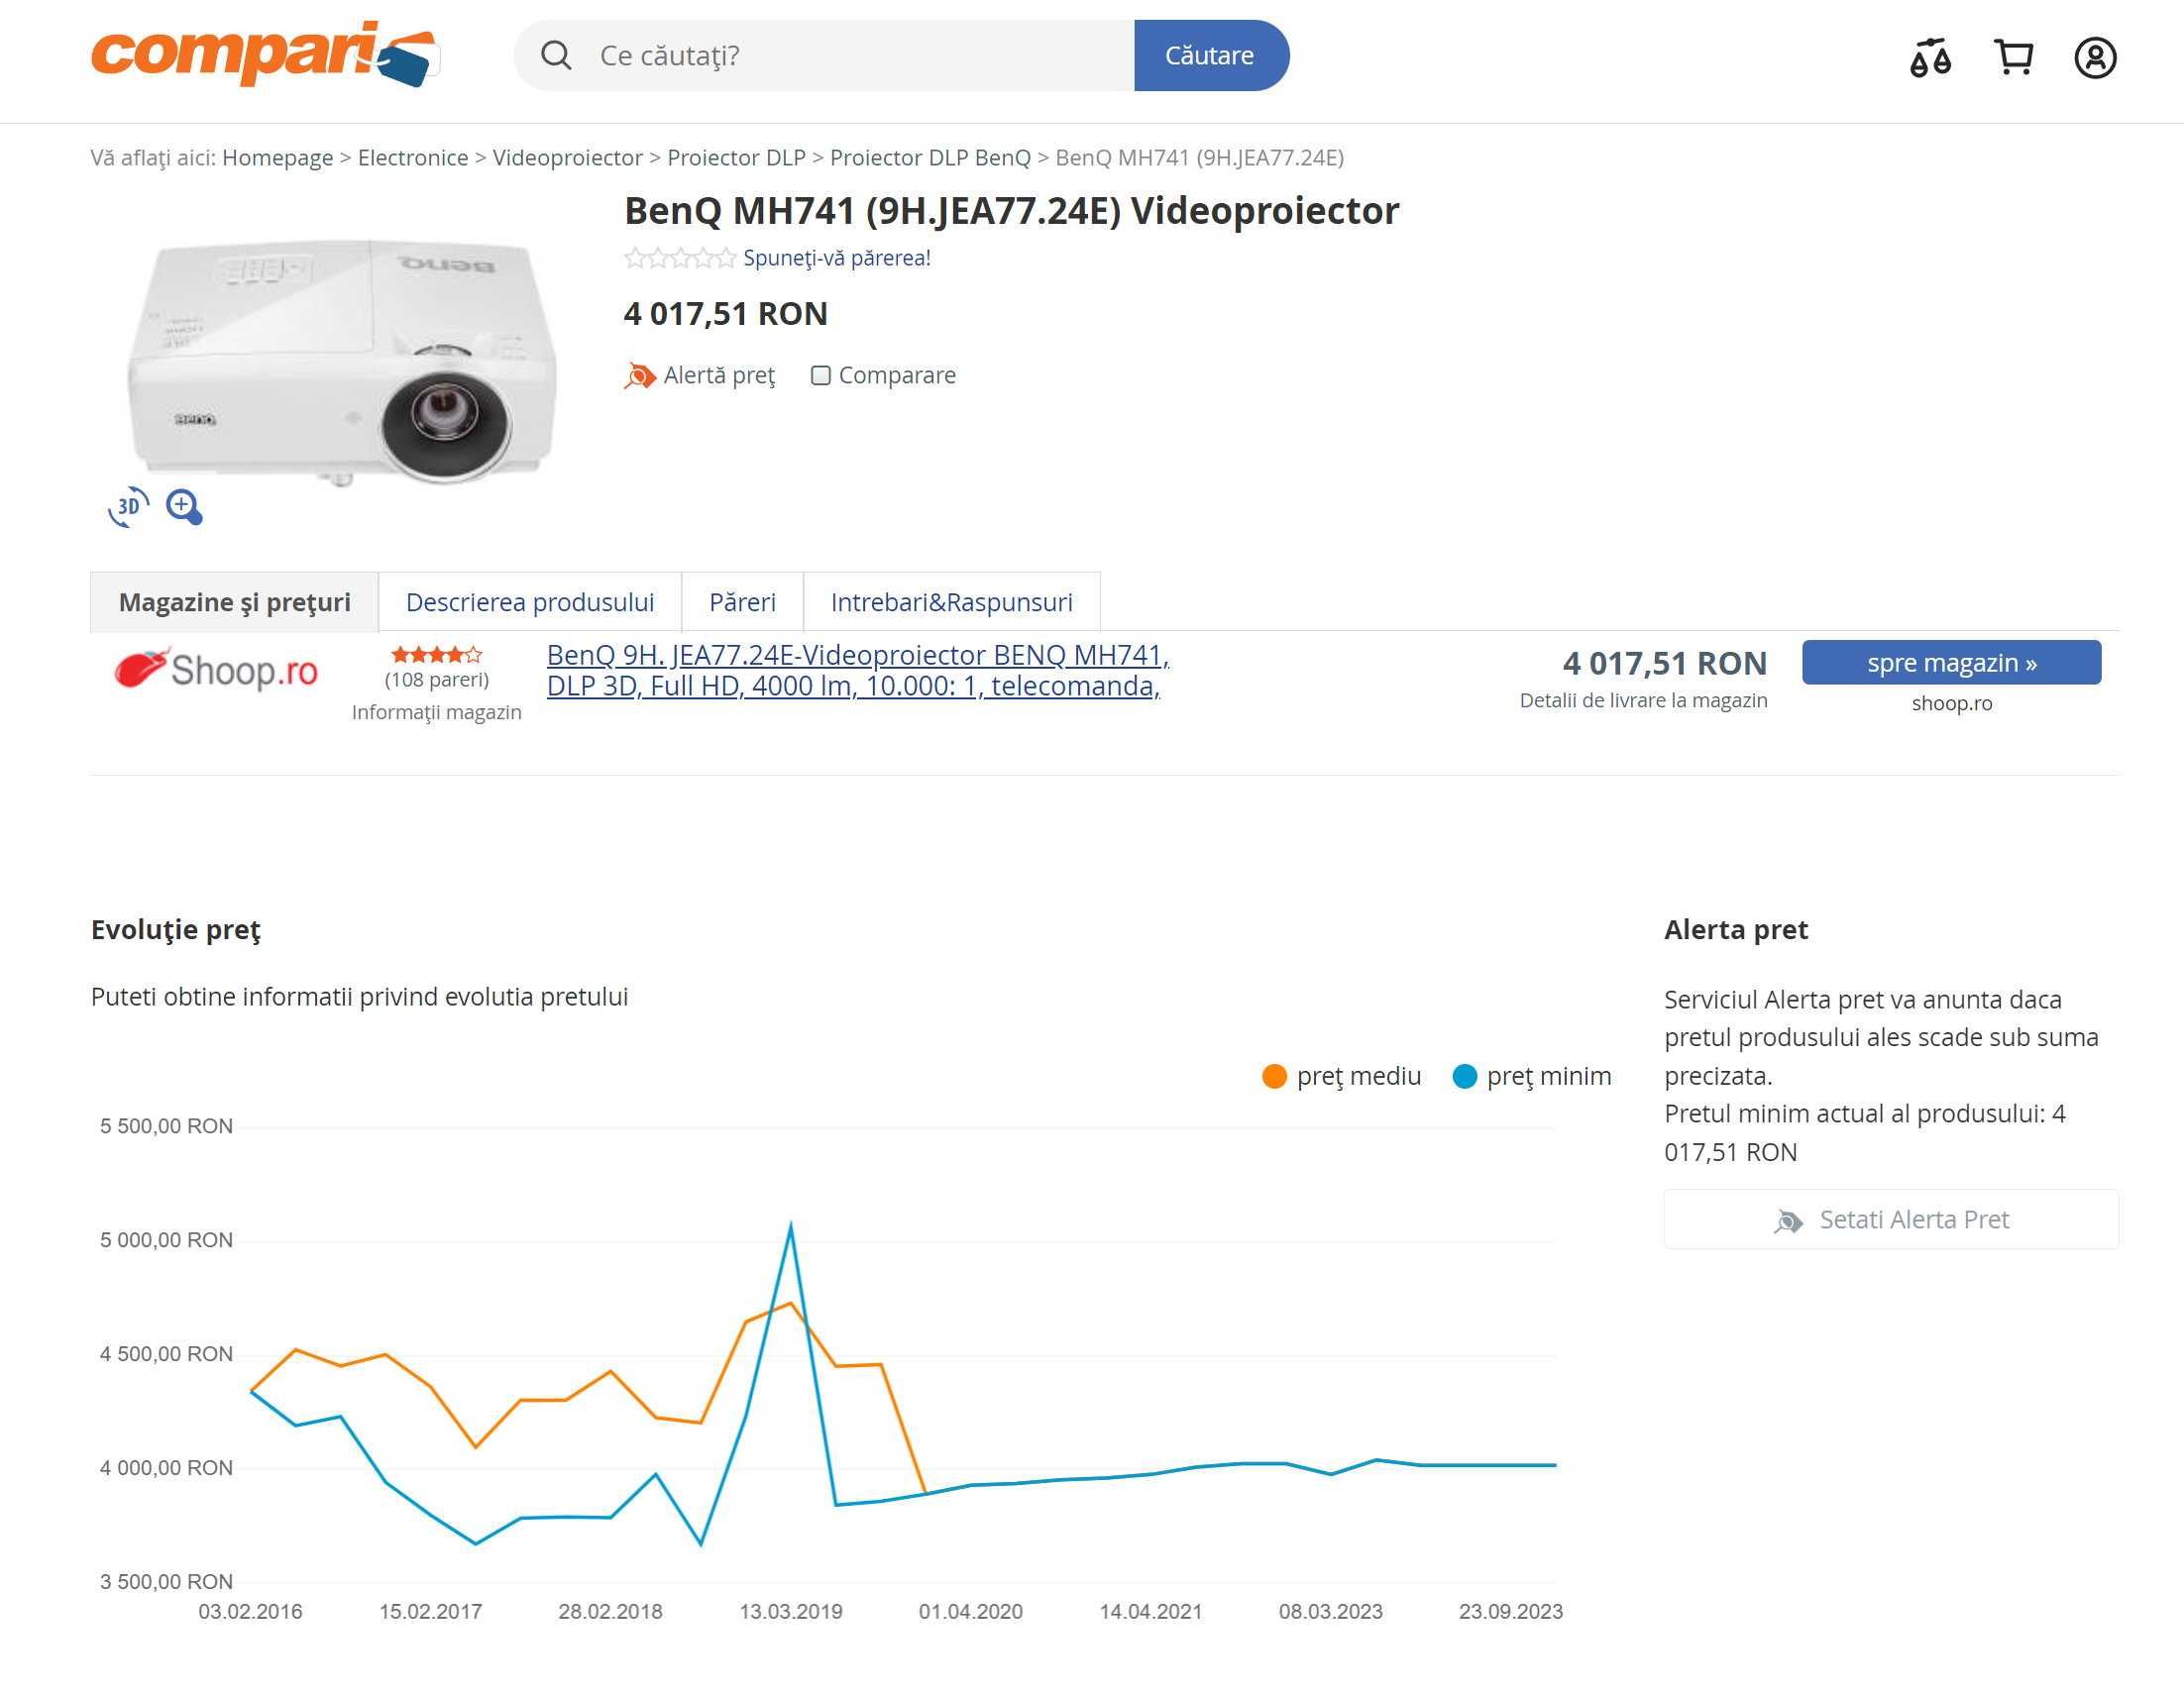Open the Intrebari&Raspunsuri tab
2184x1697 pixels.
[951, 602]
